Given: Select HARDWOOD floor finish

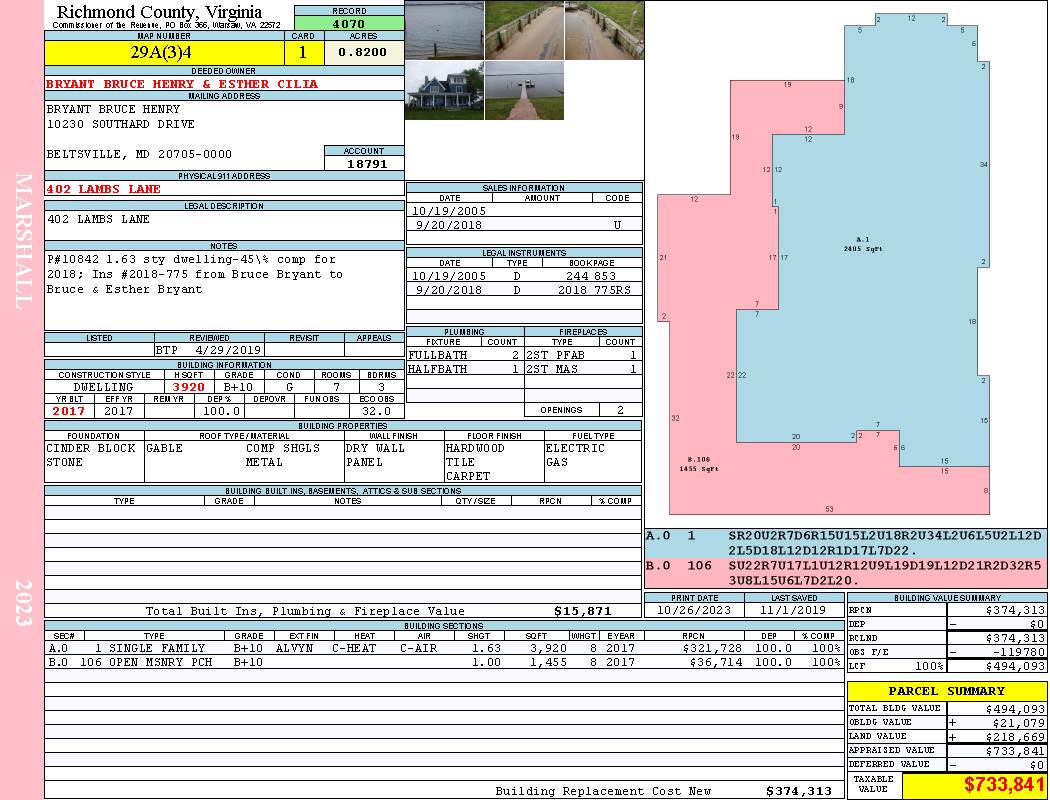Looking at the screenshot, I should click(475, 448).
